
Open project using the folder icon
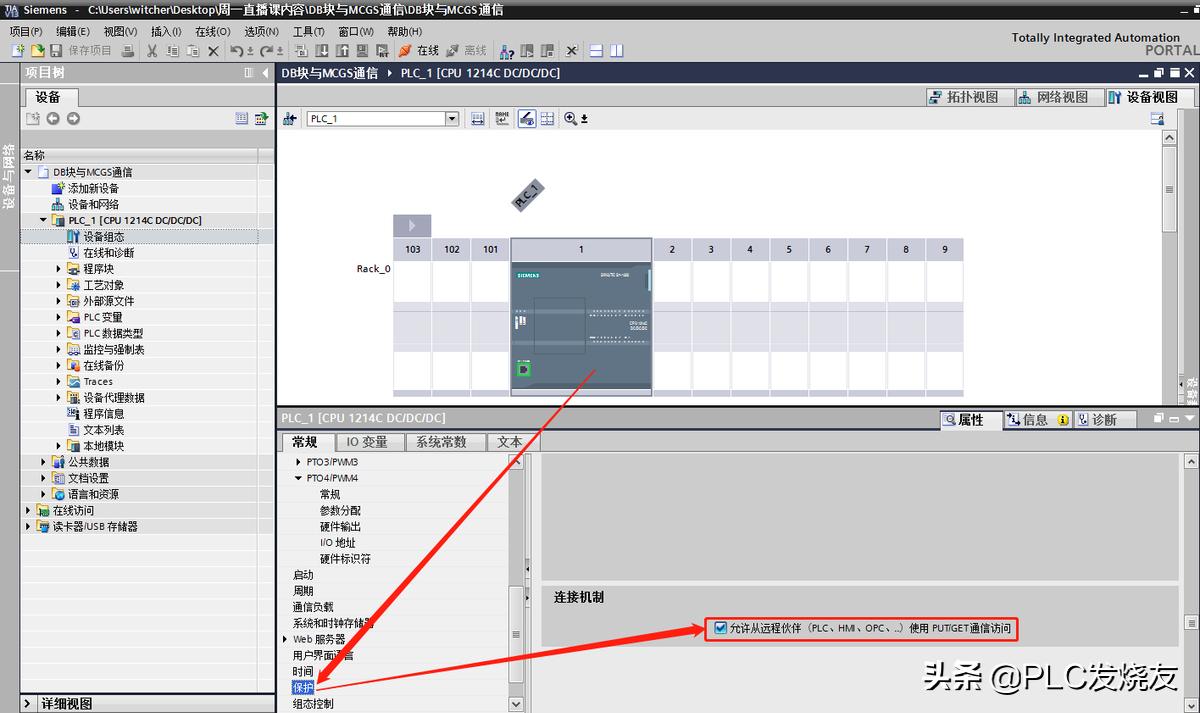[x=37, y=50]
